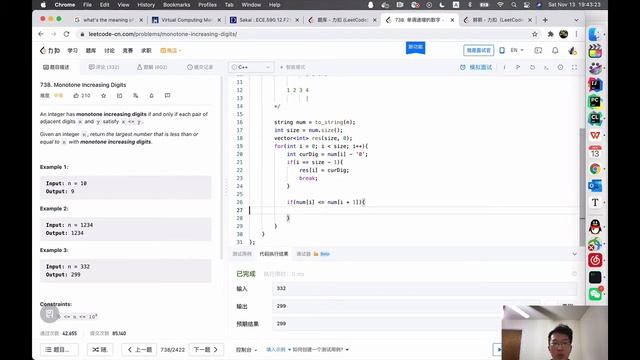Viewport: 640px width, 360px height.
Task: Open the 学习 navigation menu
Action: pyautogui.click(x=73, y=51)
